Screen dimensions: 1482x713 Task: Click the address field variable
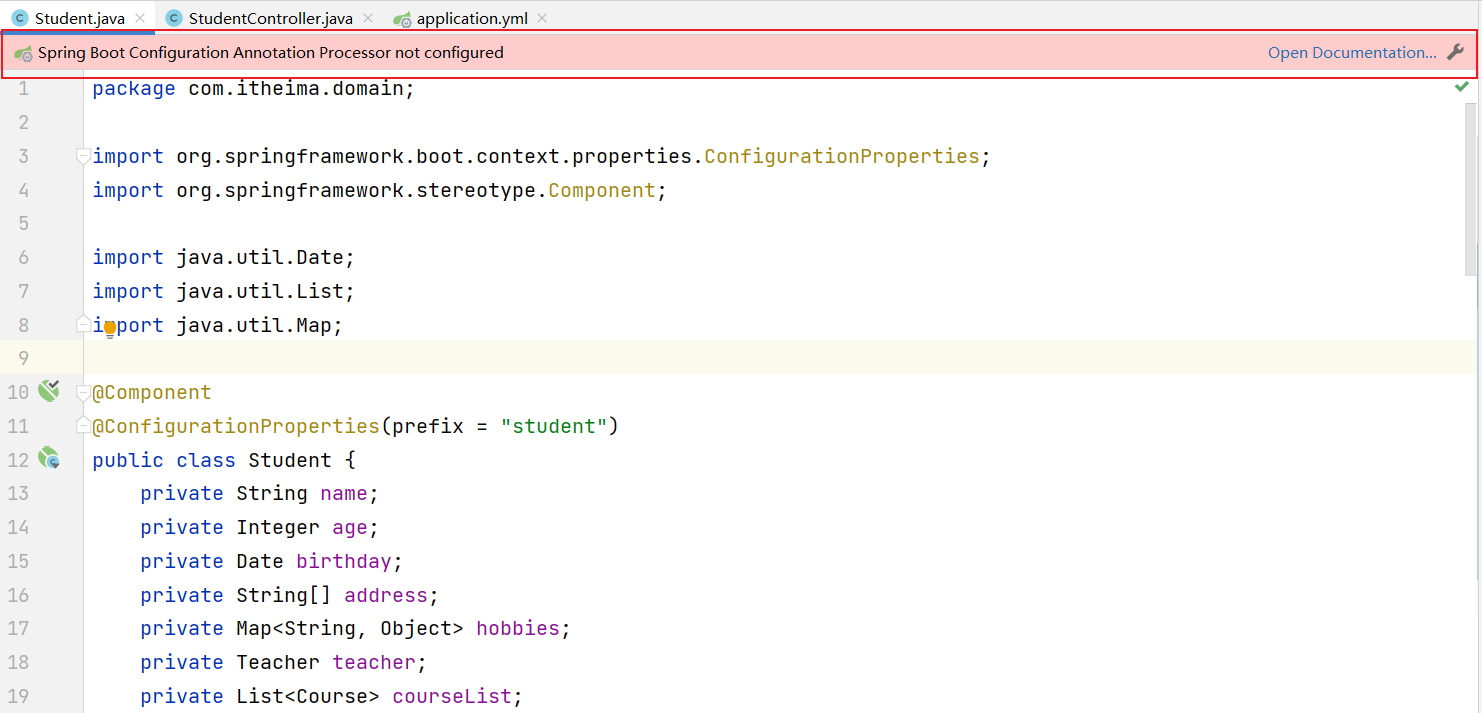(386, 595)
